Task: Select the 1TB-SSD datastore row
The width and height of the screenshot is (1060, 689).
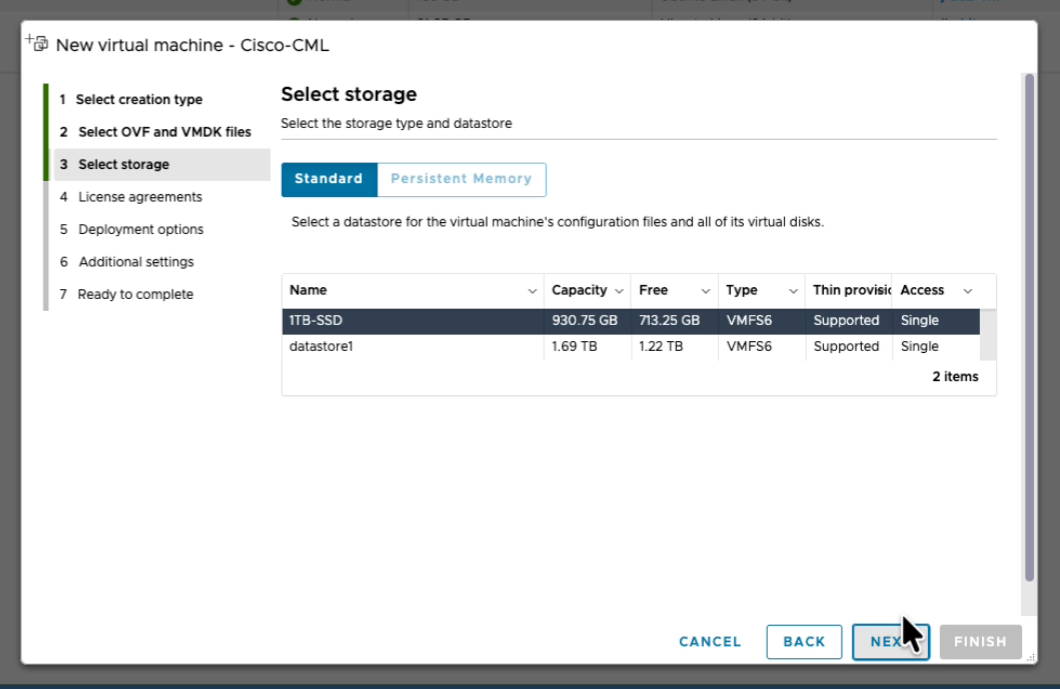Action: tap(631, 321)
